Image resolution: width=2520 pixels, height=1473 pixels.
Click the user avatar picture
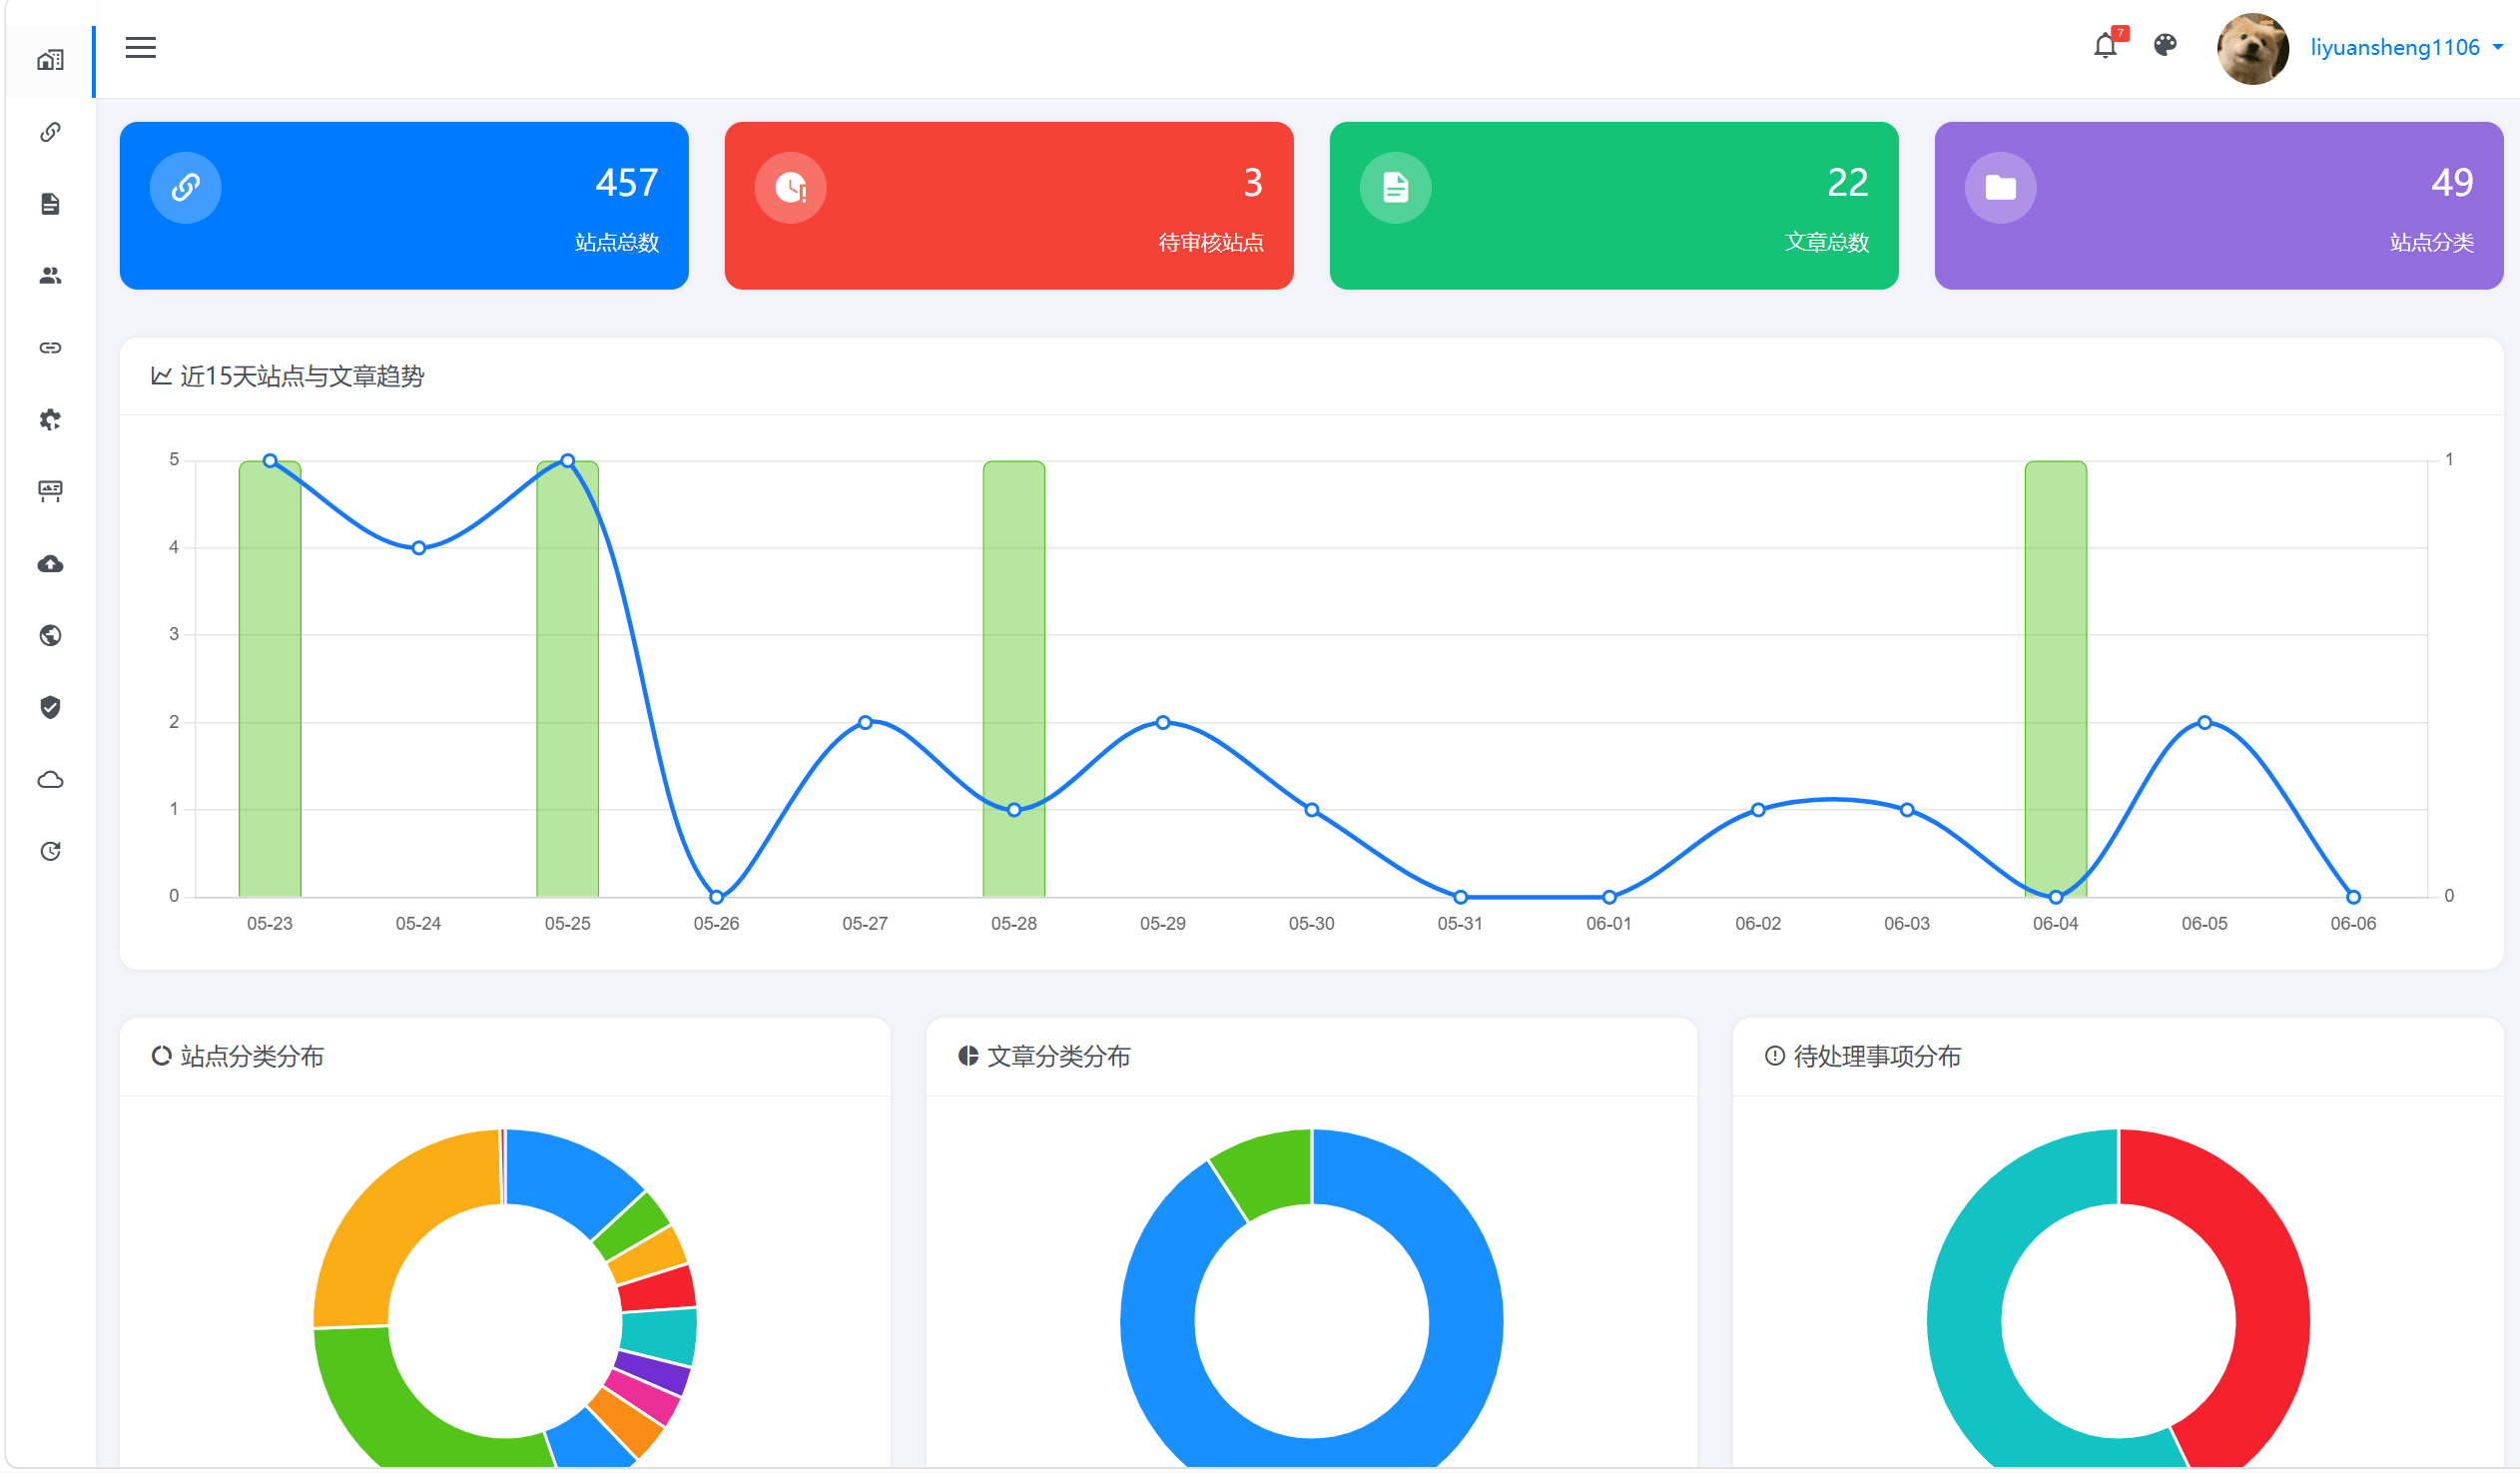tap(2252, 48)
